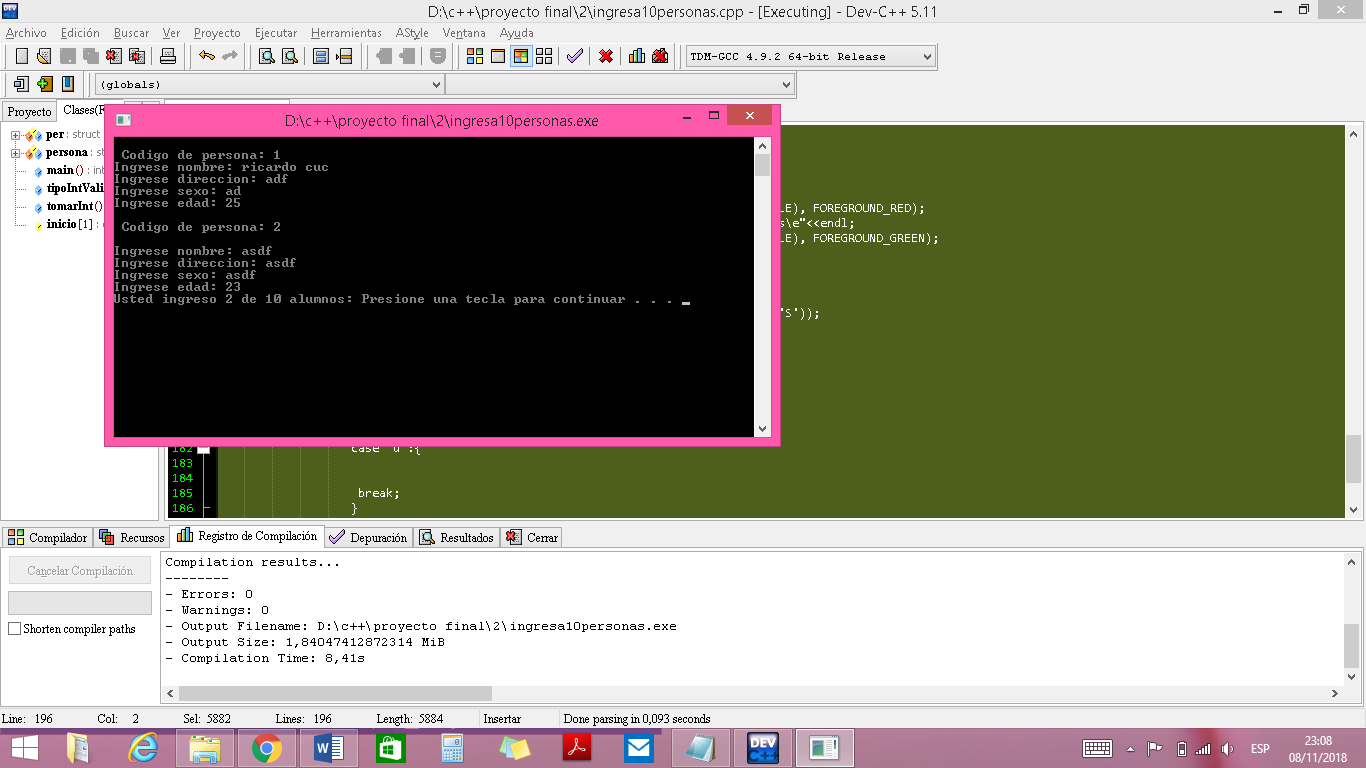Open the Proyecto menu
1366x768 pixels.
[x=217, y=33]
